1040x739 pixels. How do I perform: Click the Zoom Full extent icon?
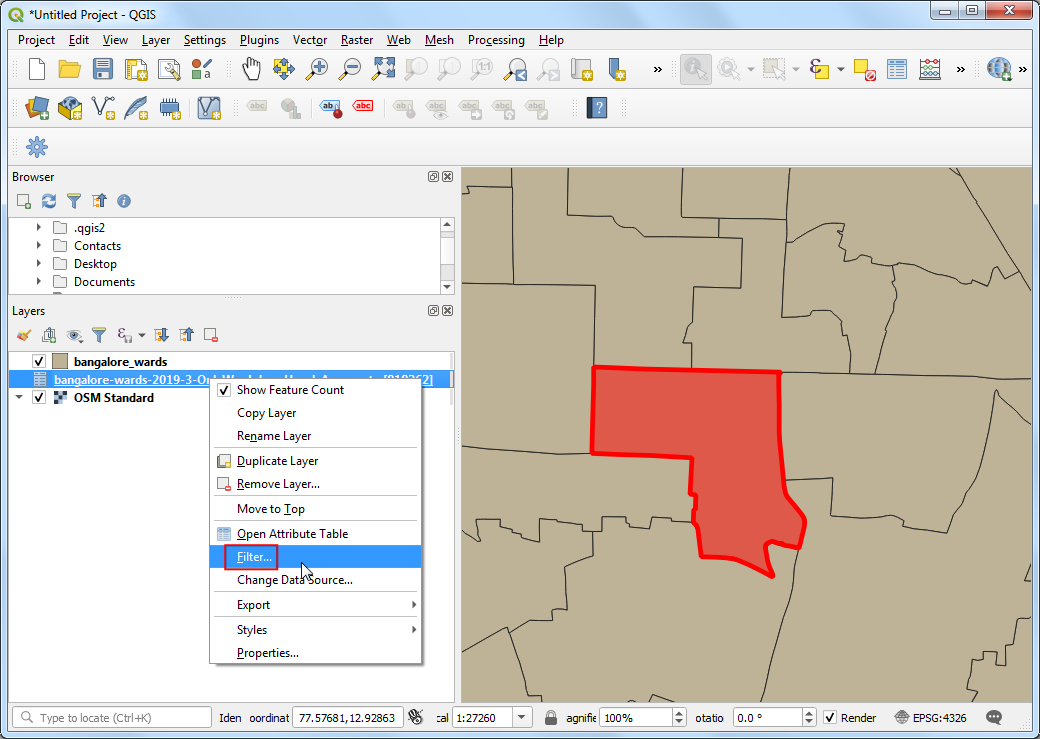383,69
